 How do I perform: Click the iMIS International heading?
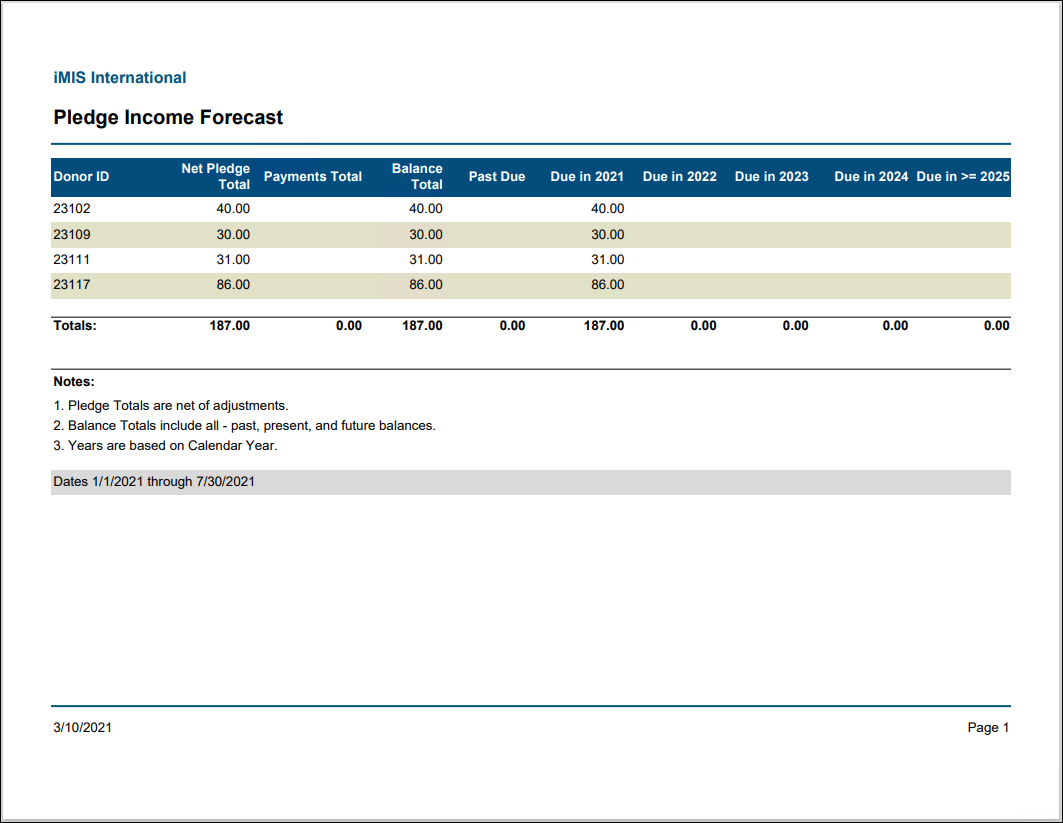(x=119, y=78)
